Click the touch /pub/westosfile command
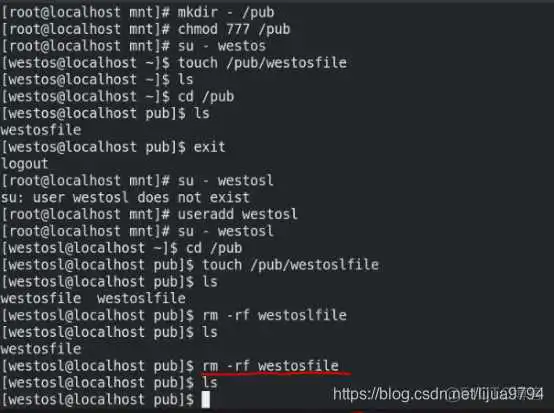Image resolution: width=554 pixels, height=413 pixels. click(x=262, y=63)
